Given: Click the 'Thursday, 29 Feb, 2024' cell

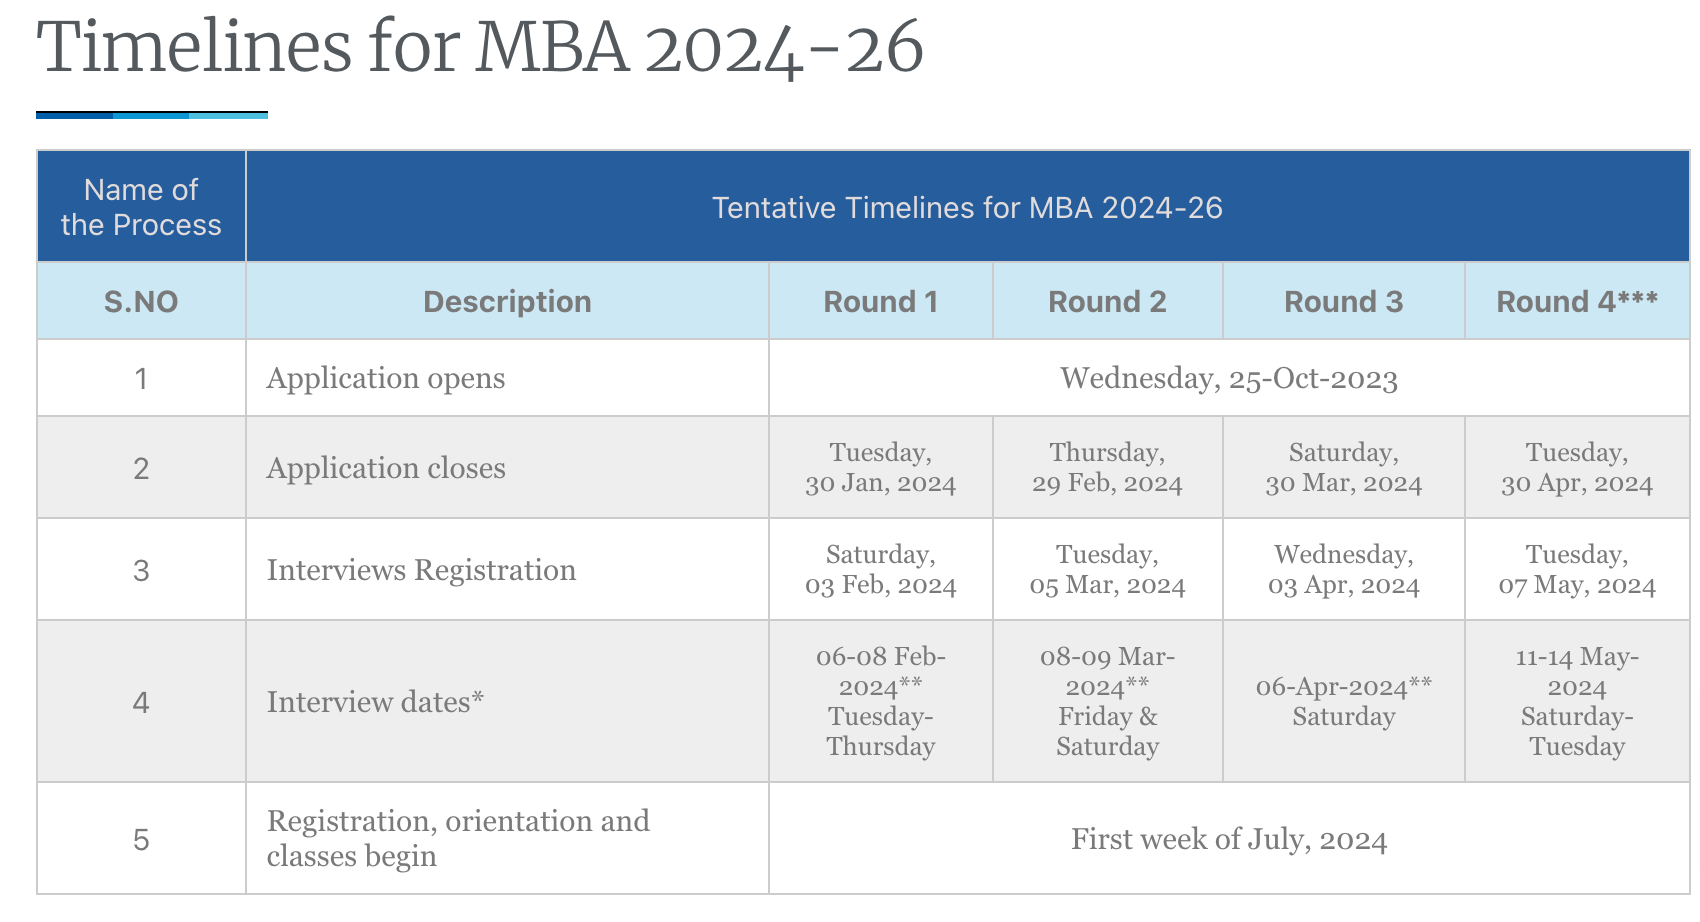Looking at the screenshot, I should coord(1107,468).
